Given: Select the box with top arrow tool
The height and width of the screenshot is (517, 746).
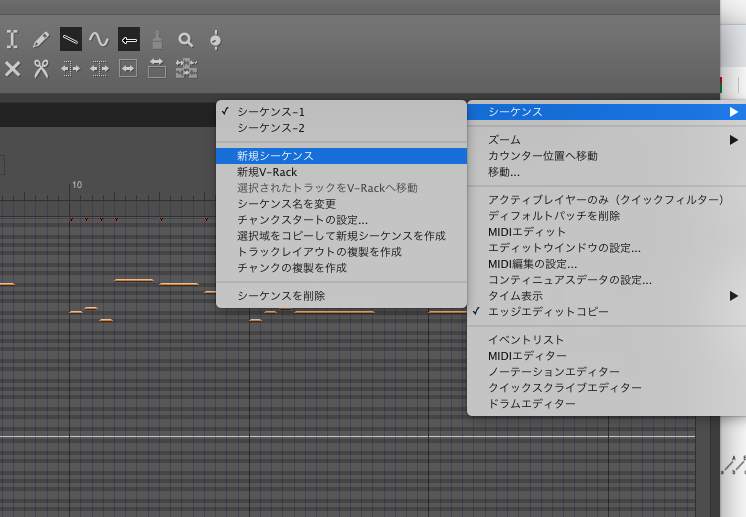Looking at the screenshot, I should click(157, 68).
